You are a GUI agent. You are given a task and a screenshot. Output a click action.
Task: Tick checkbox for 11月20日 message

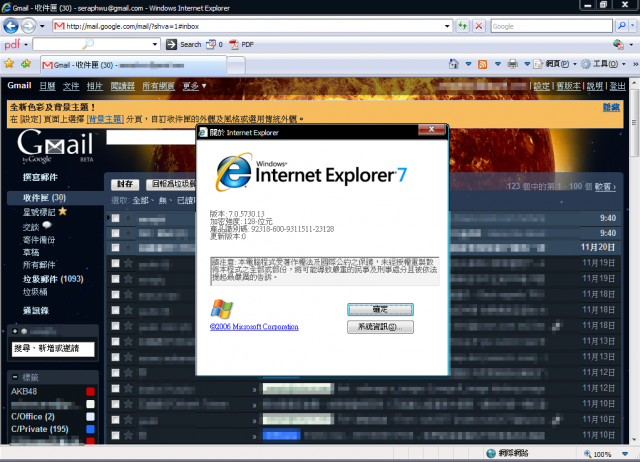(116, 248)
